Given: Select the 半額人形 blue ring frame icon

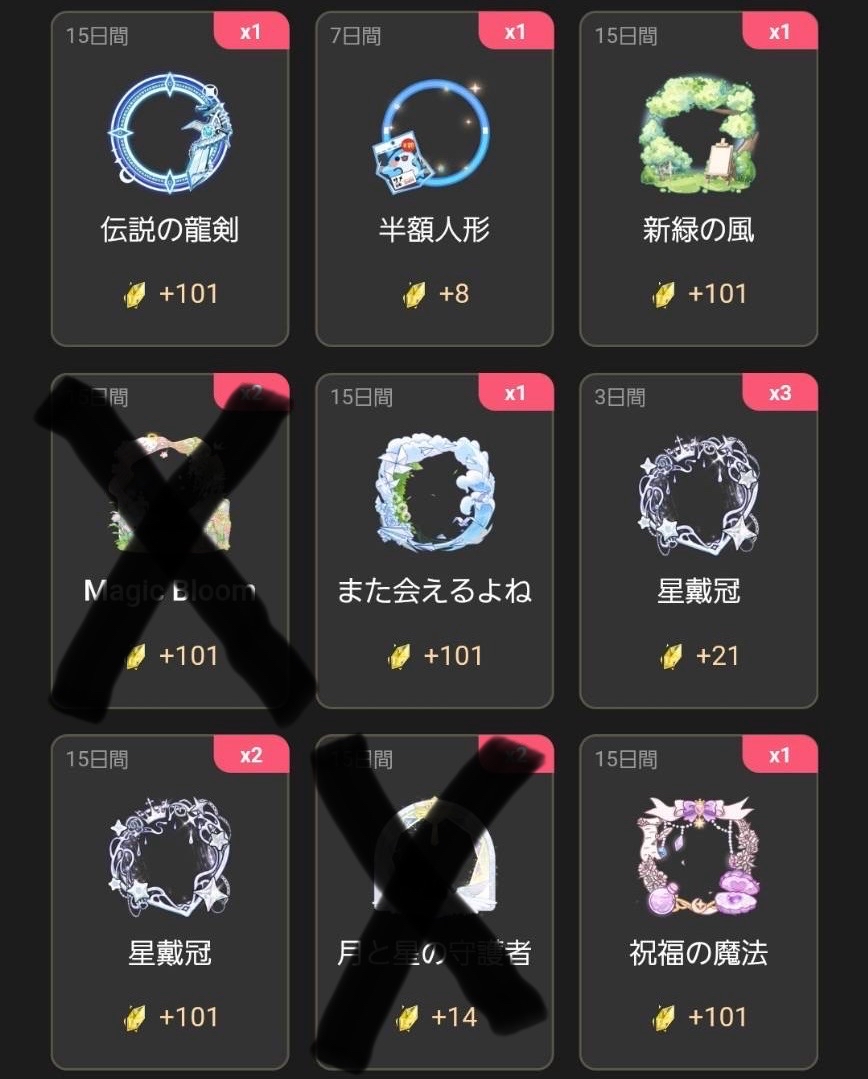Looking at the screenshot, I should pyautogui.click(x=434, y=136).
